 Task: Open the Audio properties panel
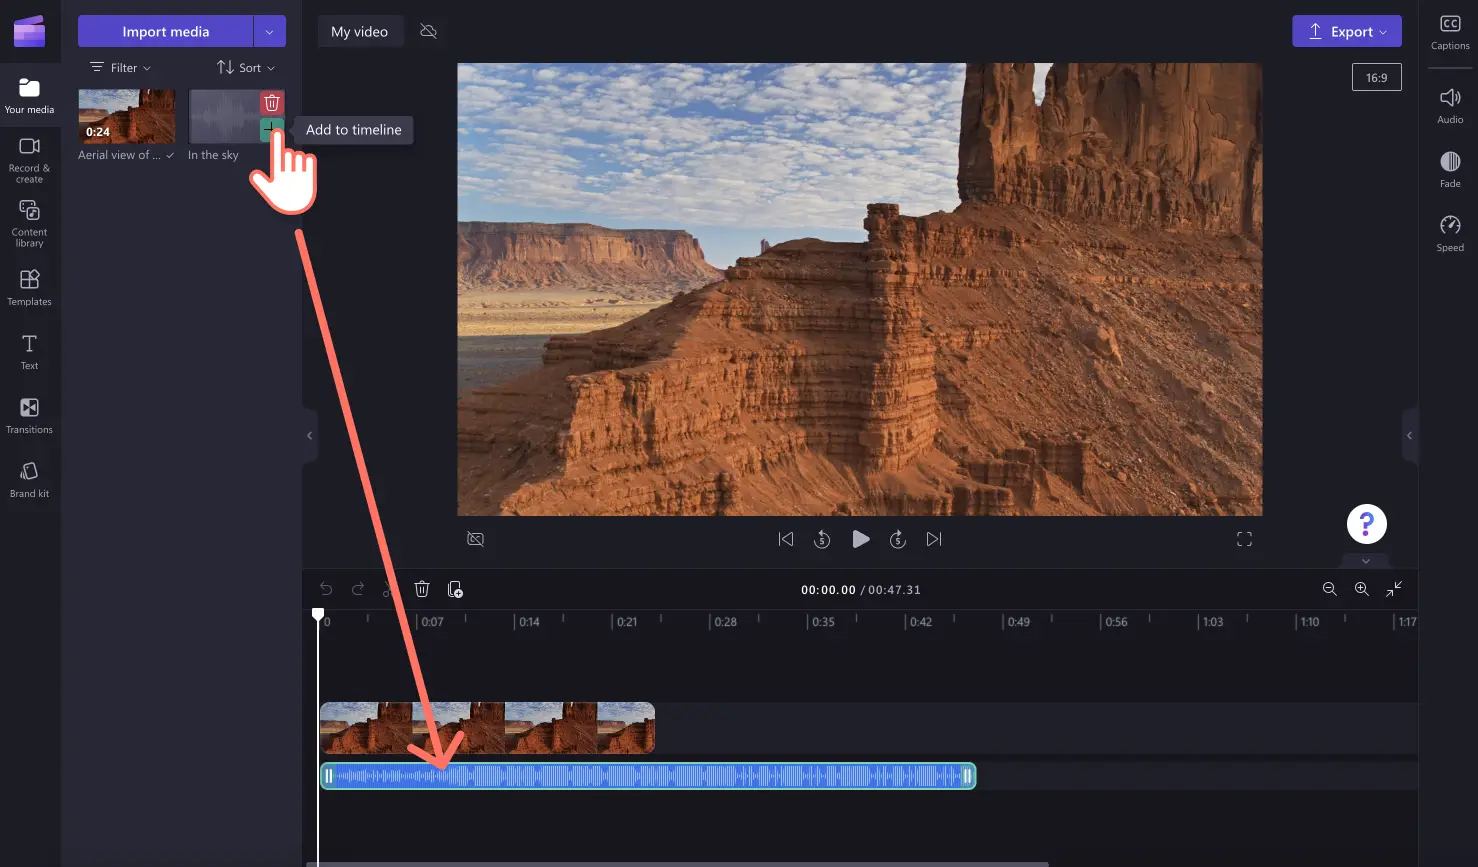1450,105
